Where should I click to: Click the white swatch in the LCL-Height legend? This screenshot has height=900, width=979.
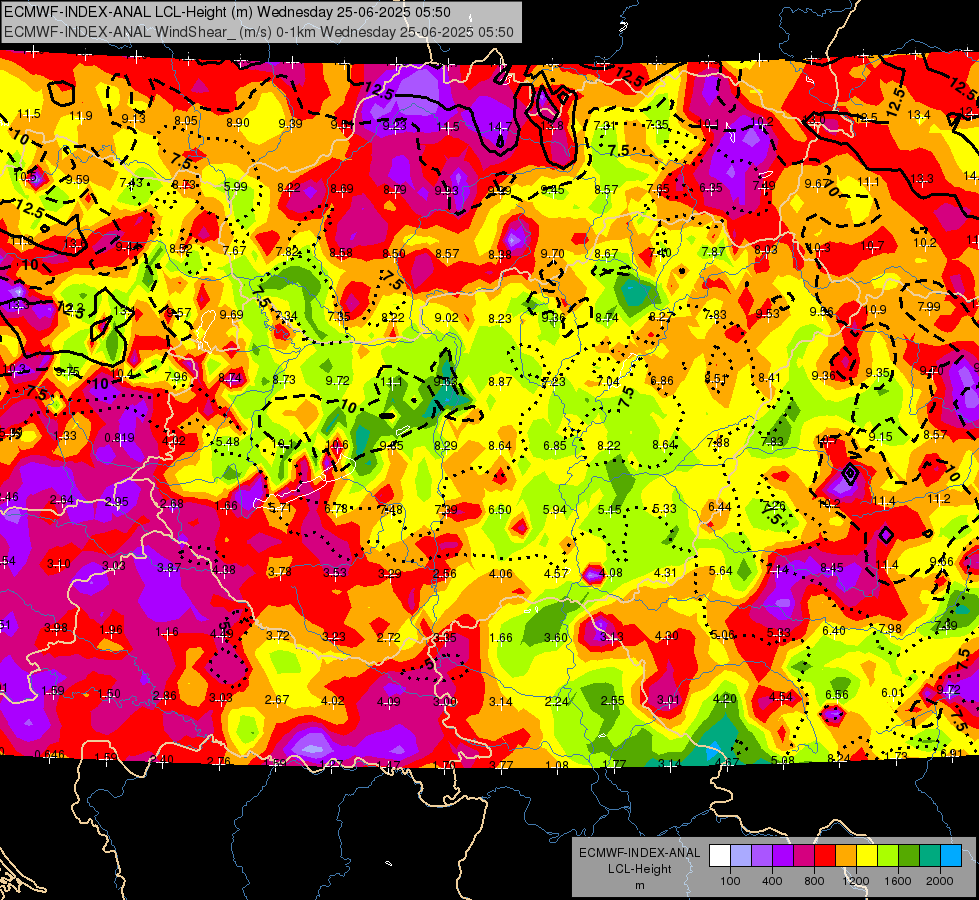click(720, 856)
